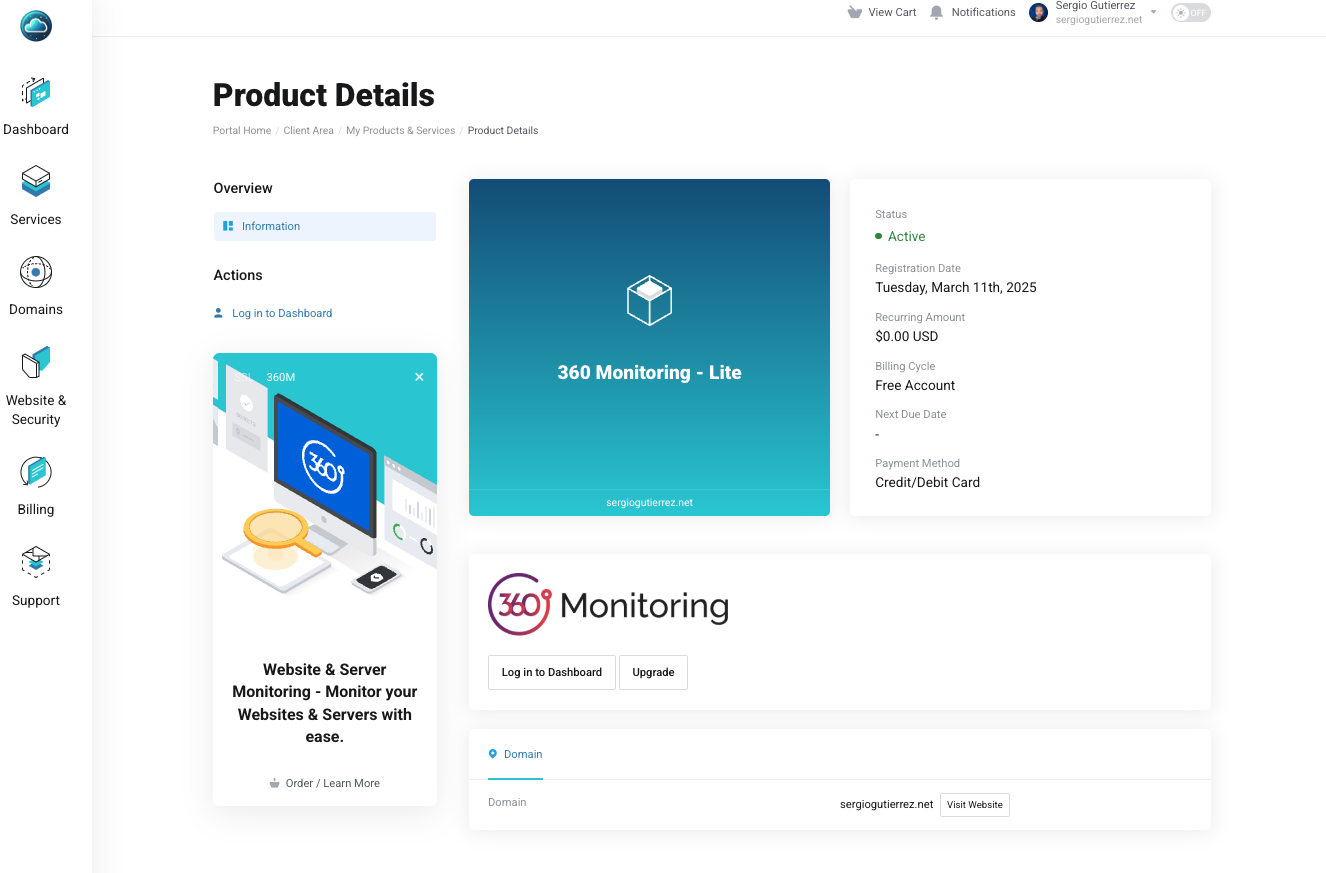The height and width of the screenshot is (873, 1326).
Task: Open the Services sidebar icon
Action: click(x=36, y=182)
